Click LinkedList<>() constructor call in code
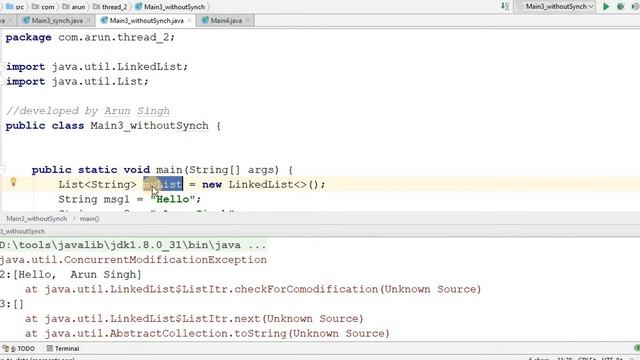This screenshot has width=640, height=360. pos(273,184)
